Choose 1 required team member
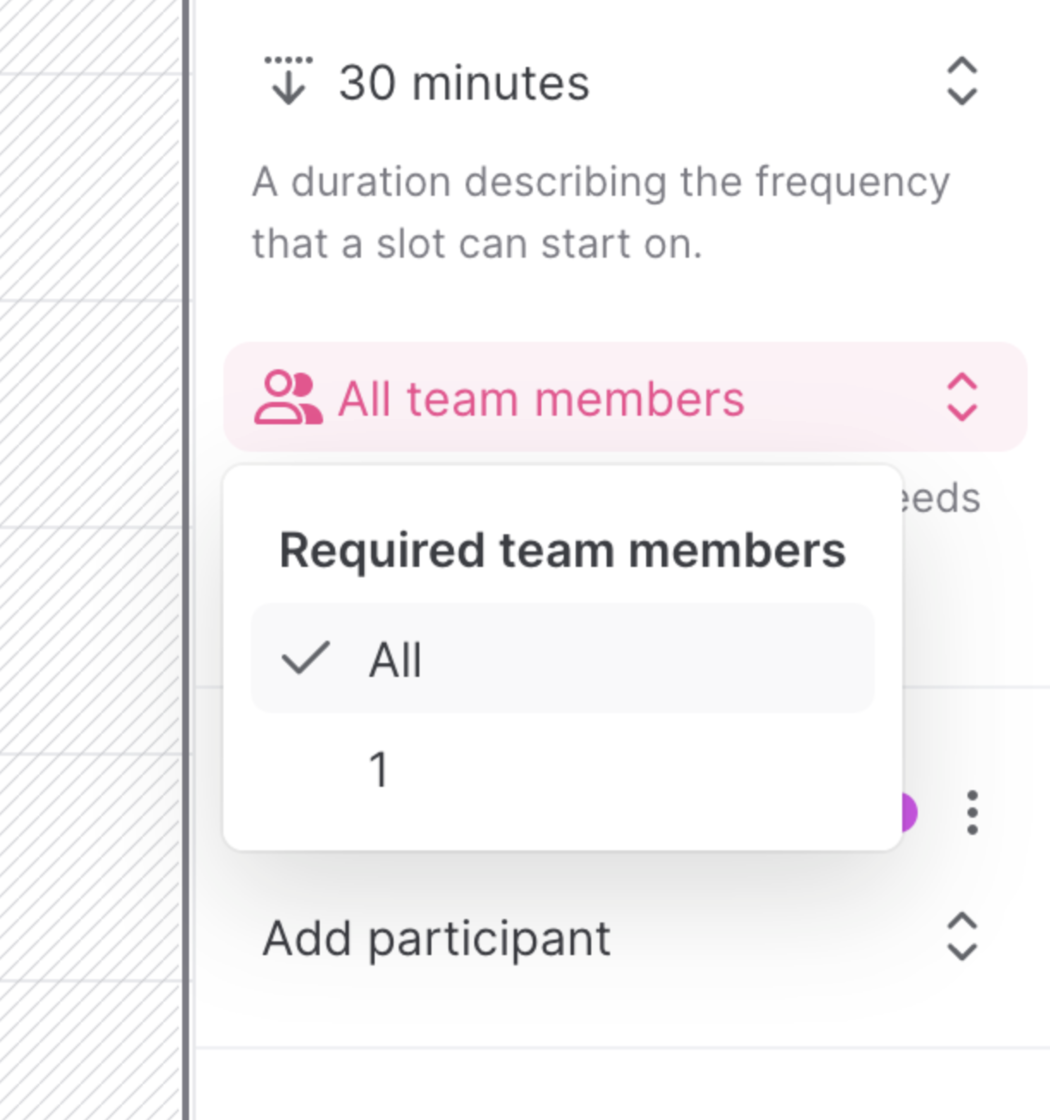This screenshot has height=1120, width=1050. (562, 769)
